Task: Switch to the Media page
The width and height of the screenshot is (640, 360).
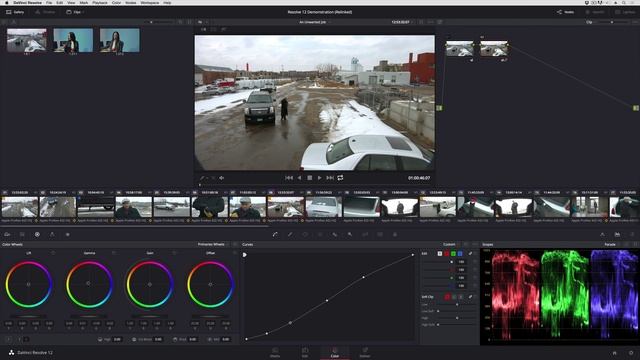Action: (x=275, y=353)
